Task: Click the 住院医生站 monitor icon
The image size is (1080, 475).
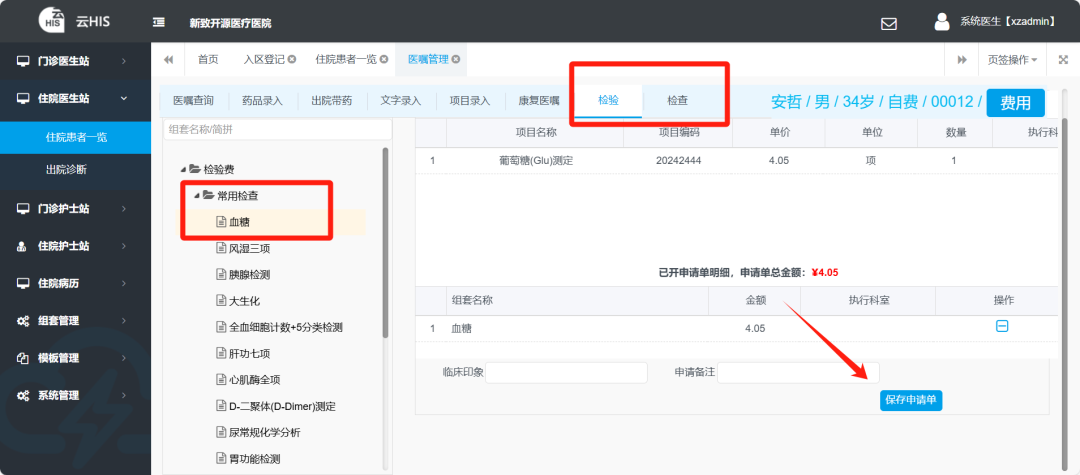Action: [x=23, y=98]
